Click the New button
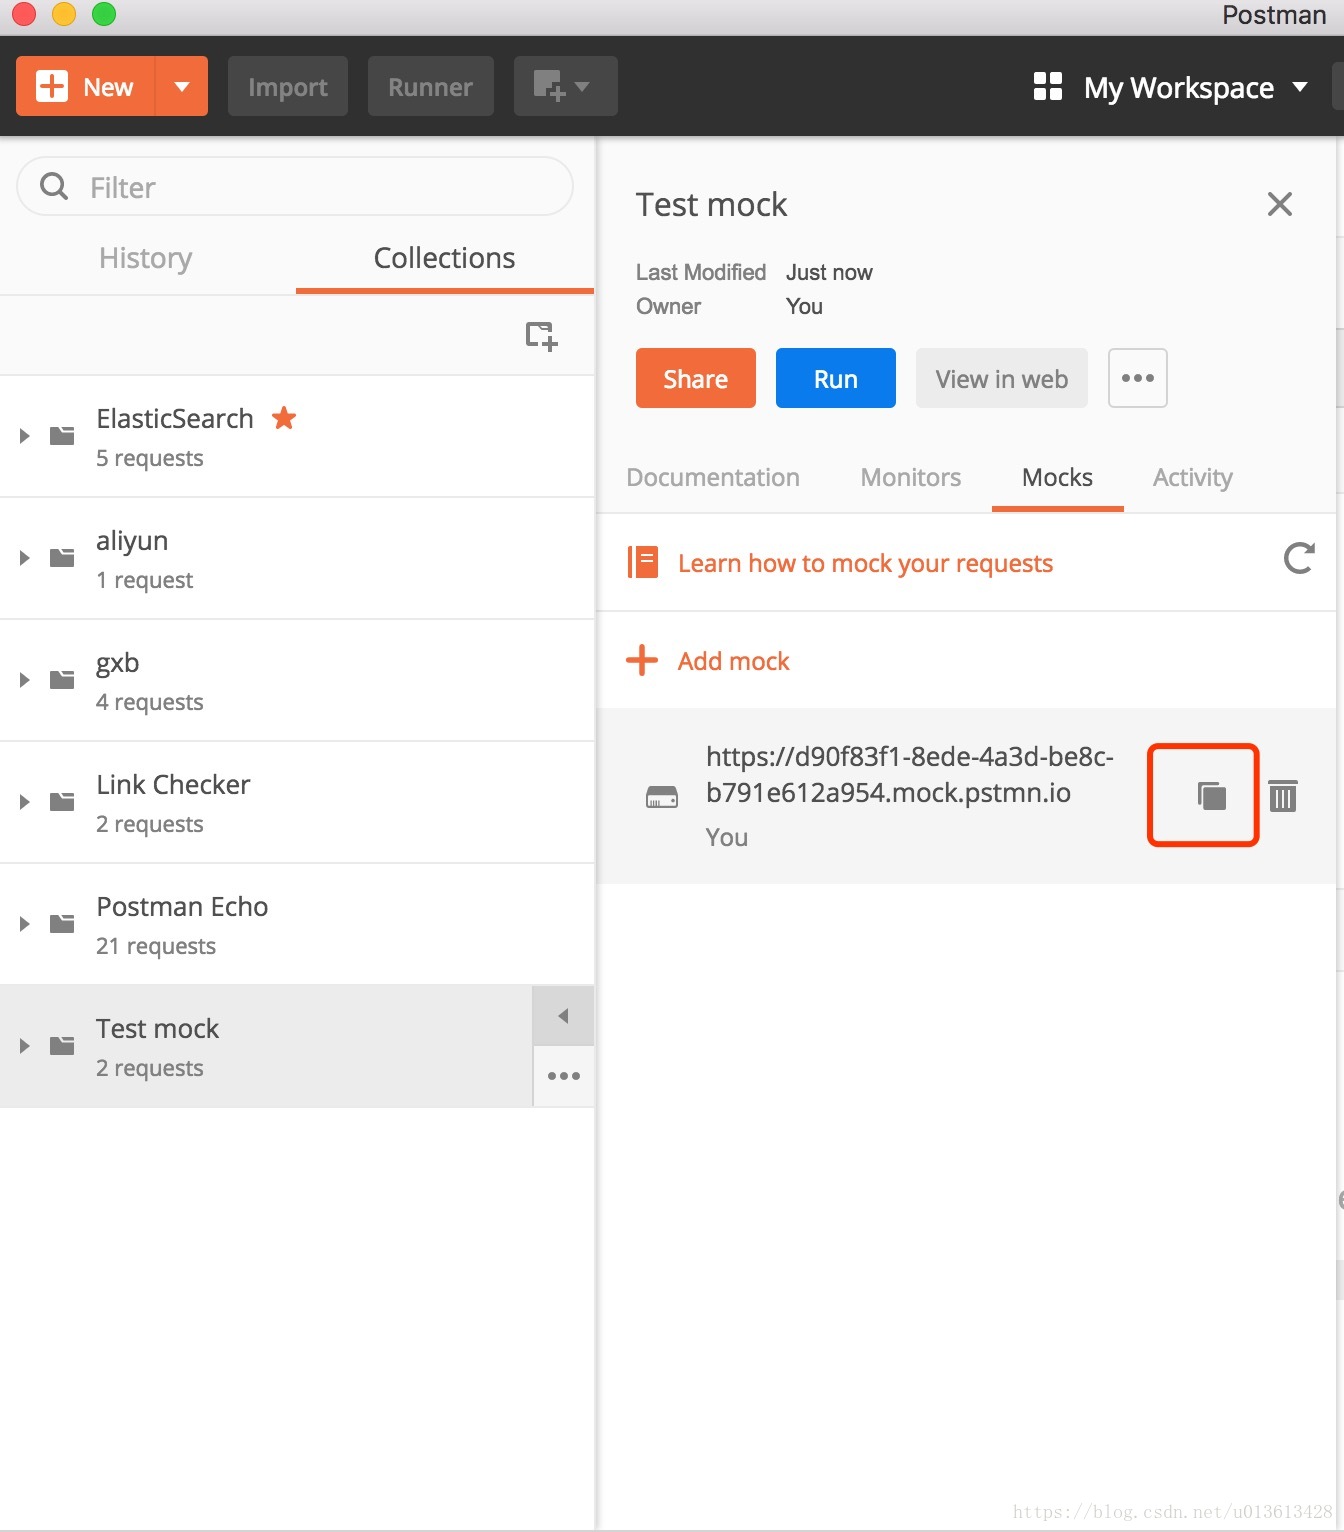 click(86, 86)
